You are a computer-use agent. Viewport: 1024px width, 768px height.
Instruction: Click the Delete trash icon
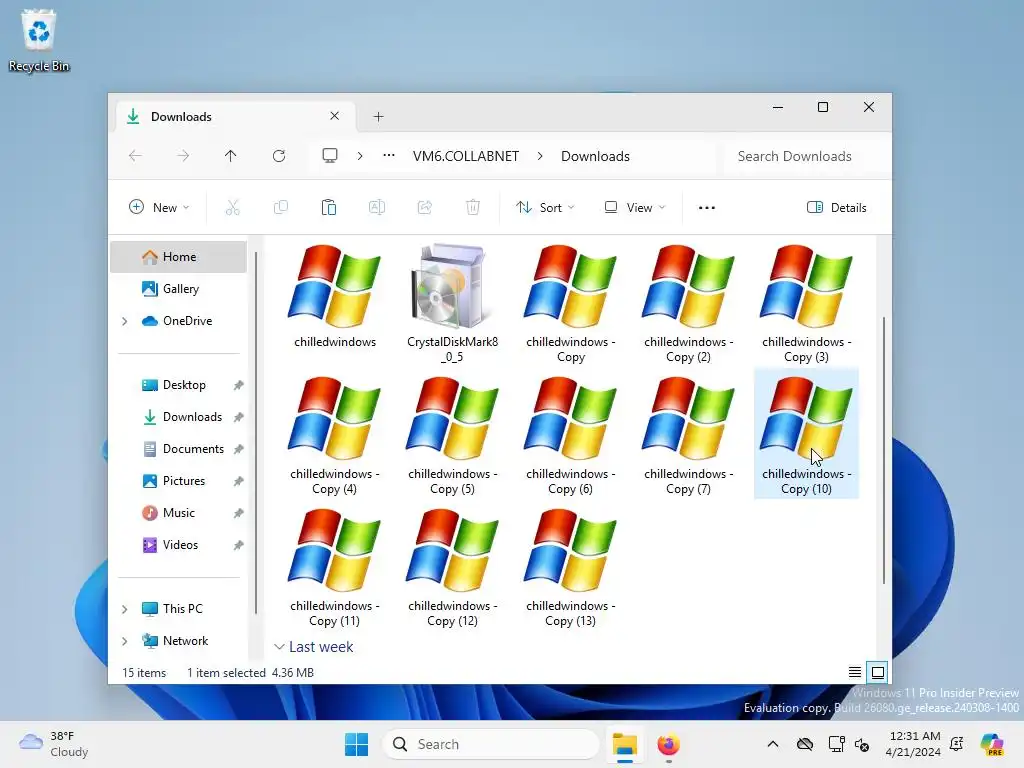(473, 208)
